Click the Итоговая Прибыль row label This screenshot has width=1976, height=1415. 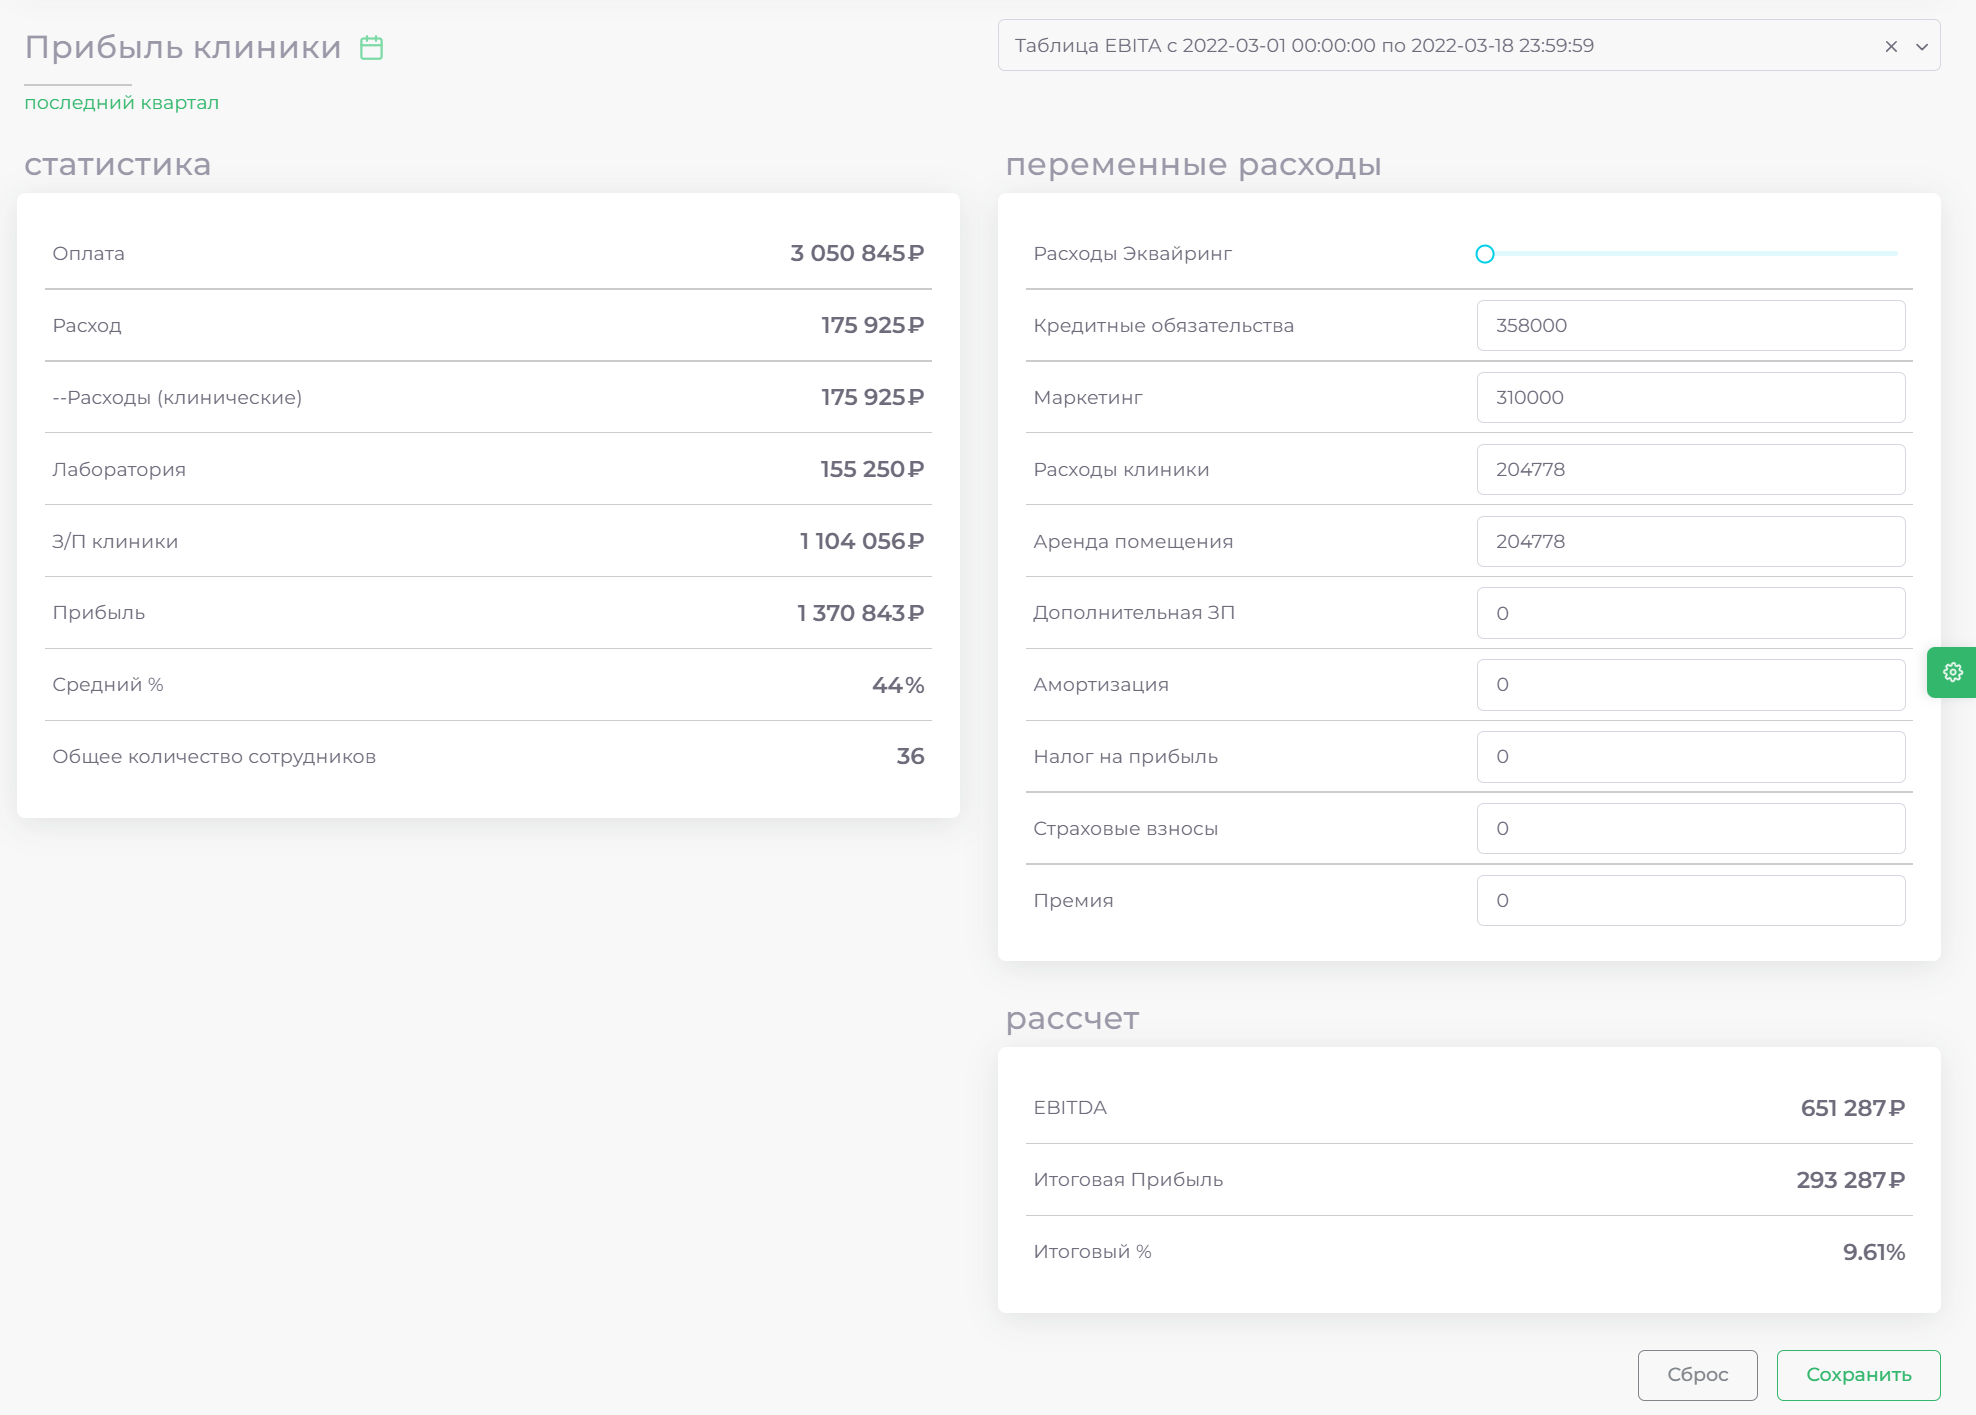[x=1128, y=1180]
